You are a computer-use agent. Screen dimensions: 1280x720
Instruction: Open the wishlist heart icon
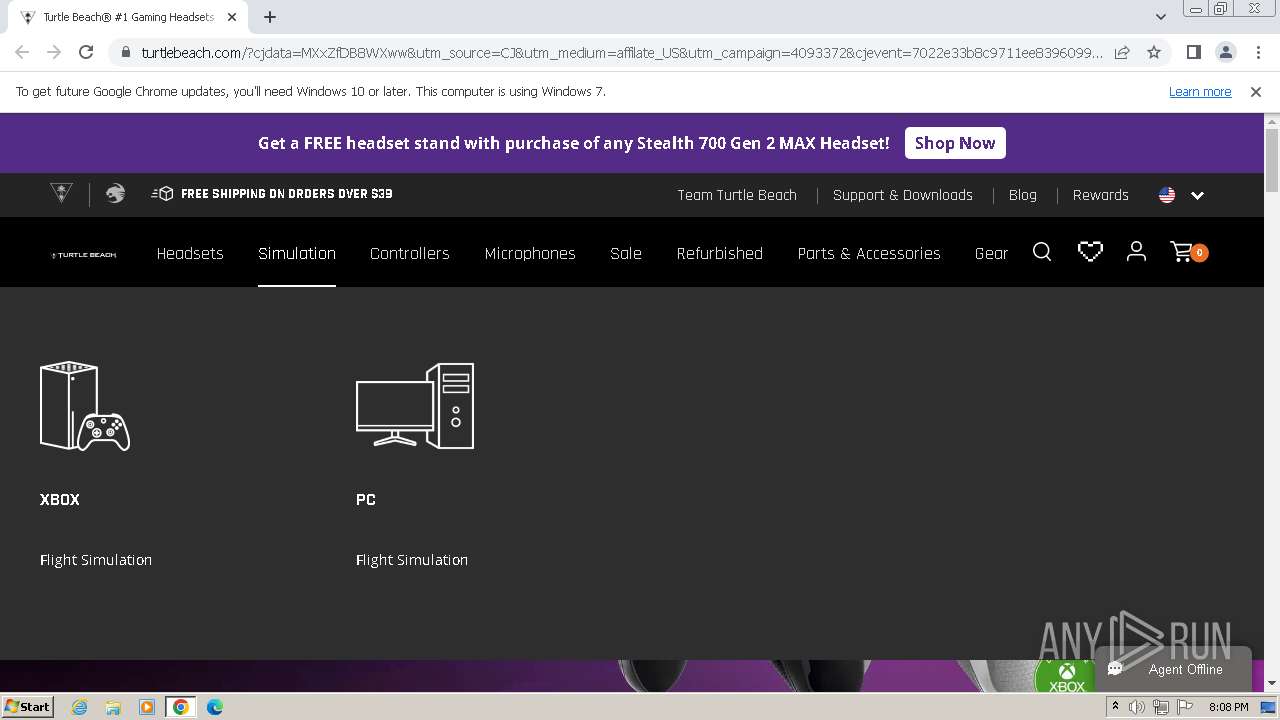click(1090, 252)
